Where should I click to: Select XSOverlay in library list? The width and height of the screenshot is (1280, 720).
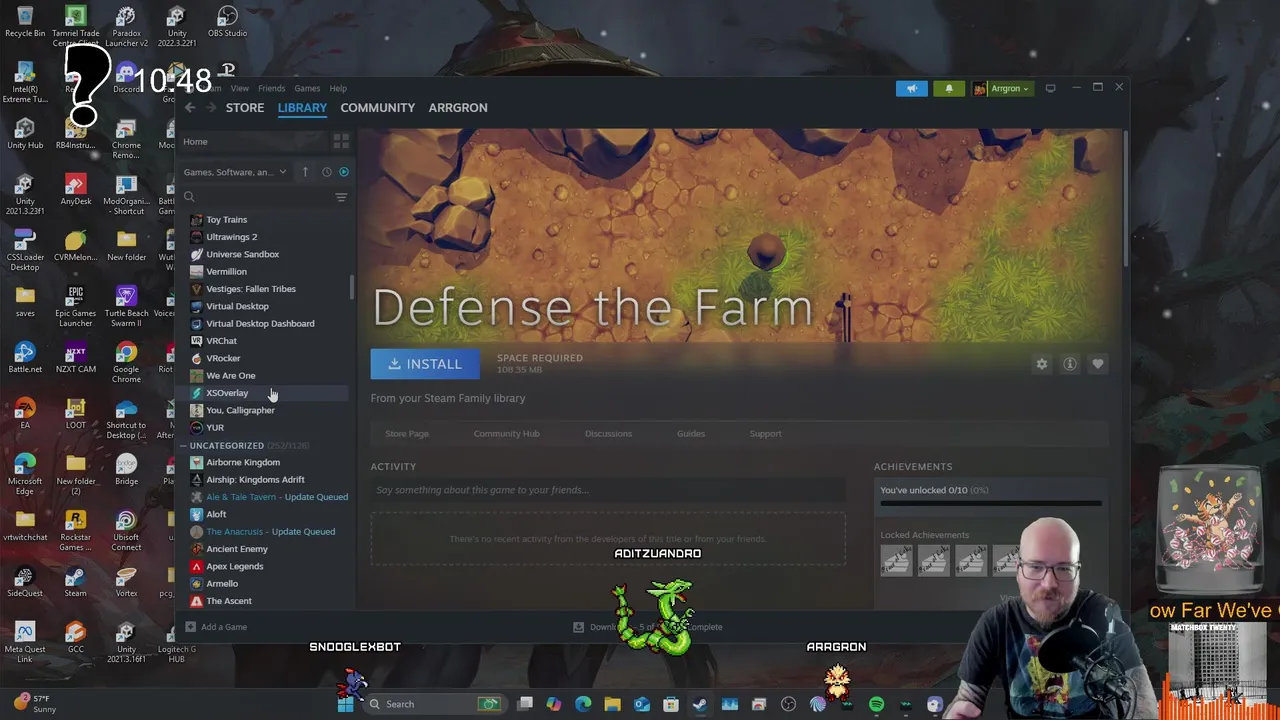point(227,393)
